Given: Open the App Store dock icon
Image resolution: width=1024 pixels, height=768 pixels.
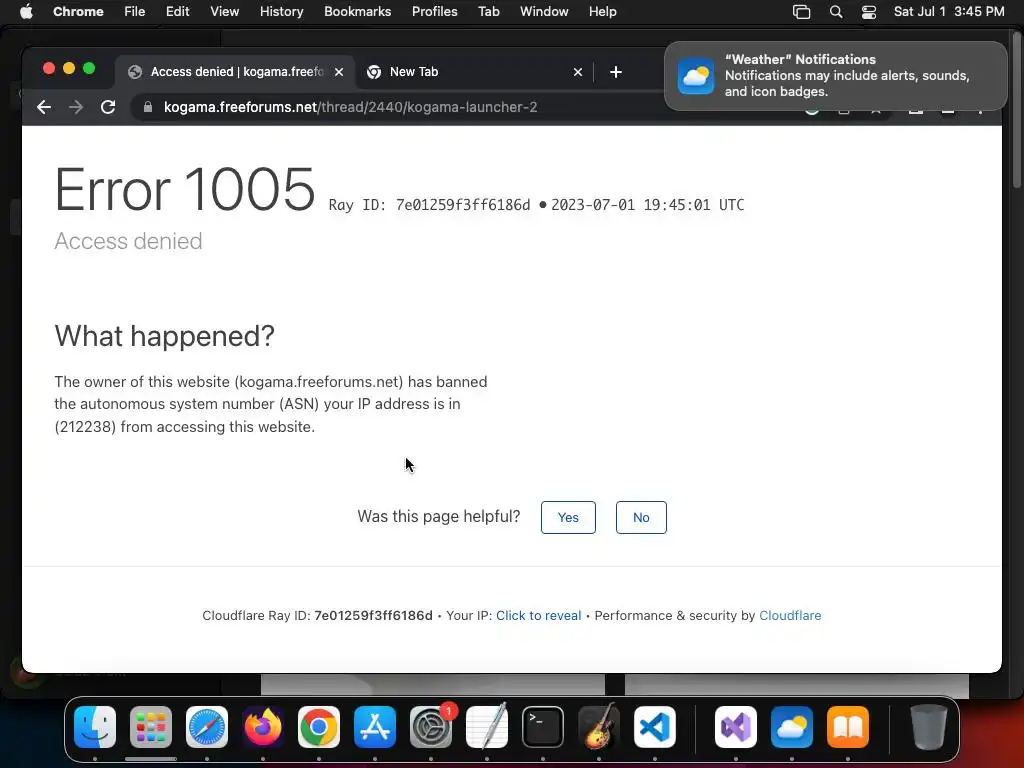Looking at the screenshot, I should coord(375,727).
